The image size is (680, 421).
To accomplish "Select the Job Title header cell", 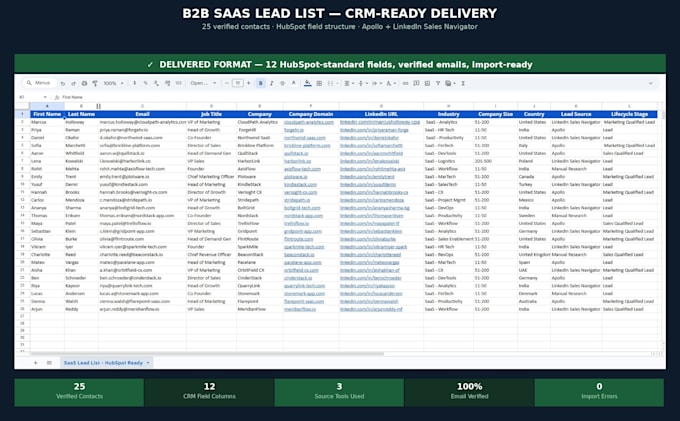I will [211, 114].
